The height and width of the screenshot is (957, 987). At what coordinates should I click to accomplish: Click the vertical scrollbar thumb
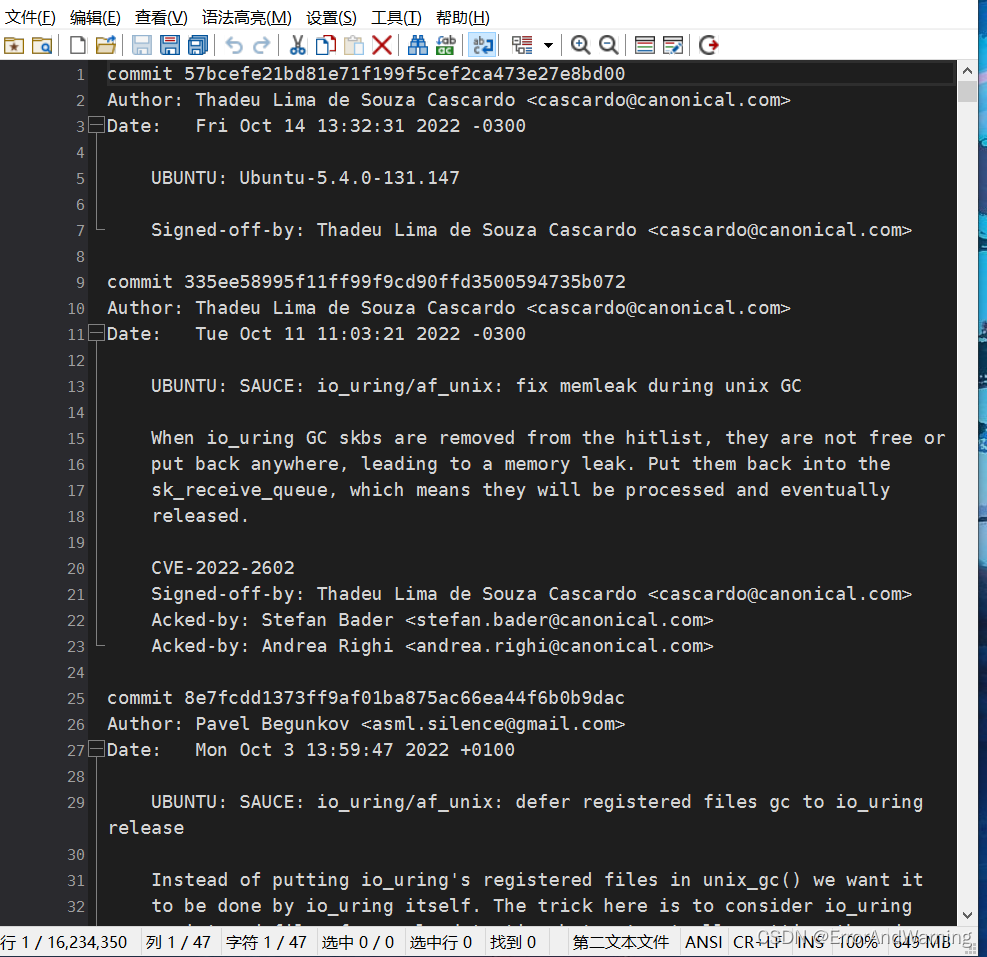point(967,91)
